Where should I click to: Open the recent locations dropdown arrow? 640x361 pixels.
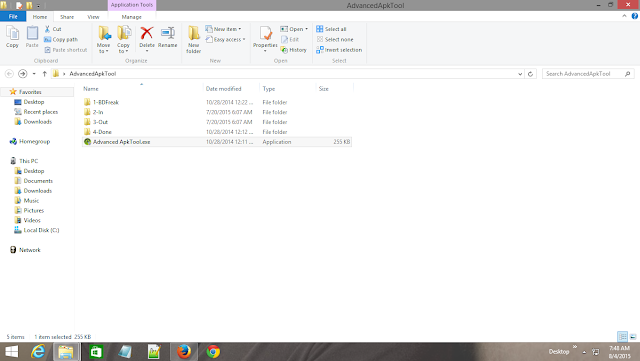pos(34,74)
